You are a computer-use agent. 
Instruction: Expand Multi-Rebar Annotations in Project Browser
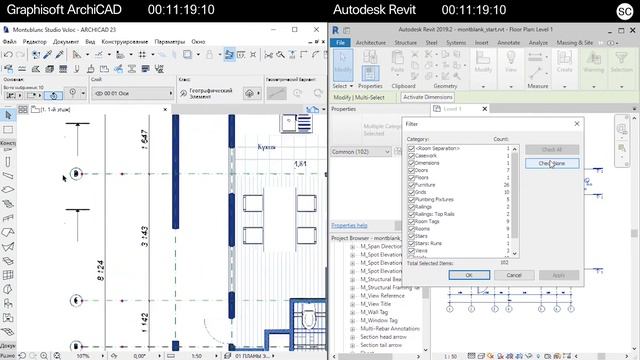[353, 329]
